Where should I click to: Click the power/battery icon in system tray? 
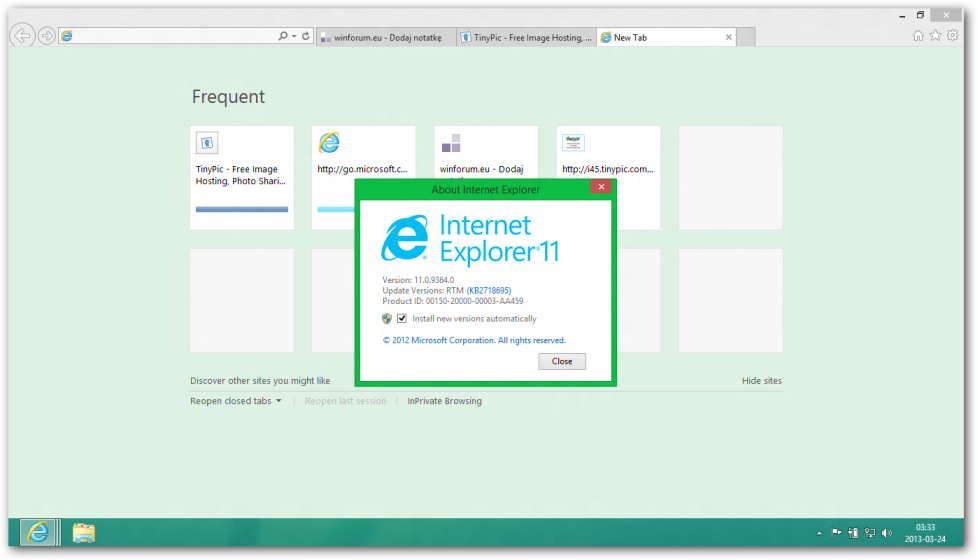(853, 533)
